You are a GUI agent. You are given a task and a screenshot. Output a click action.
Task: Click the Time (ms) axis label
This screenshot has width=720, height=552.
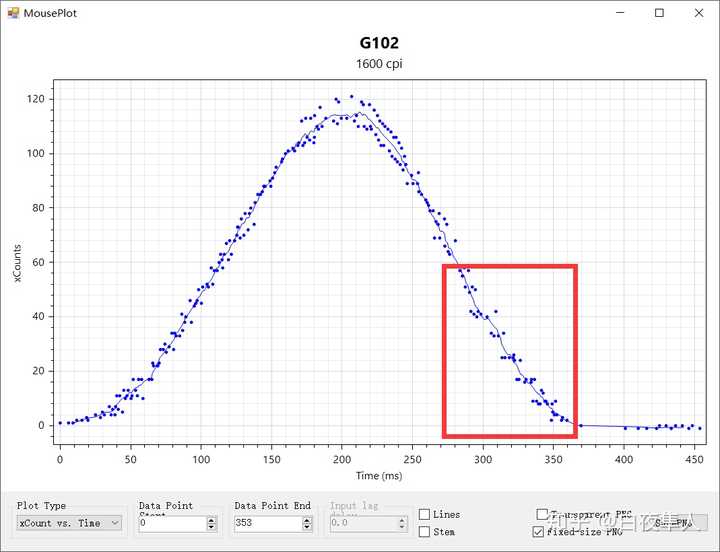coord(379,476)
